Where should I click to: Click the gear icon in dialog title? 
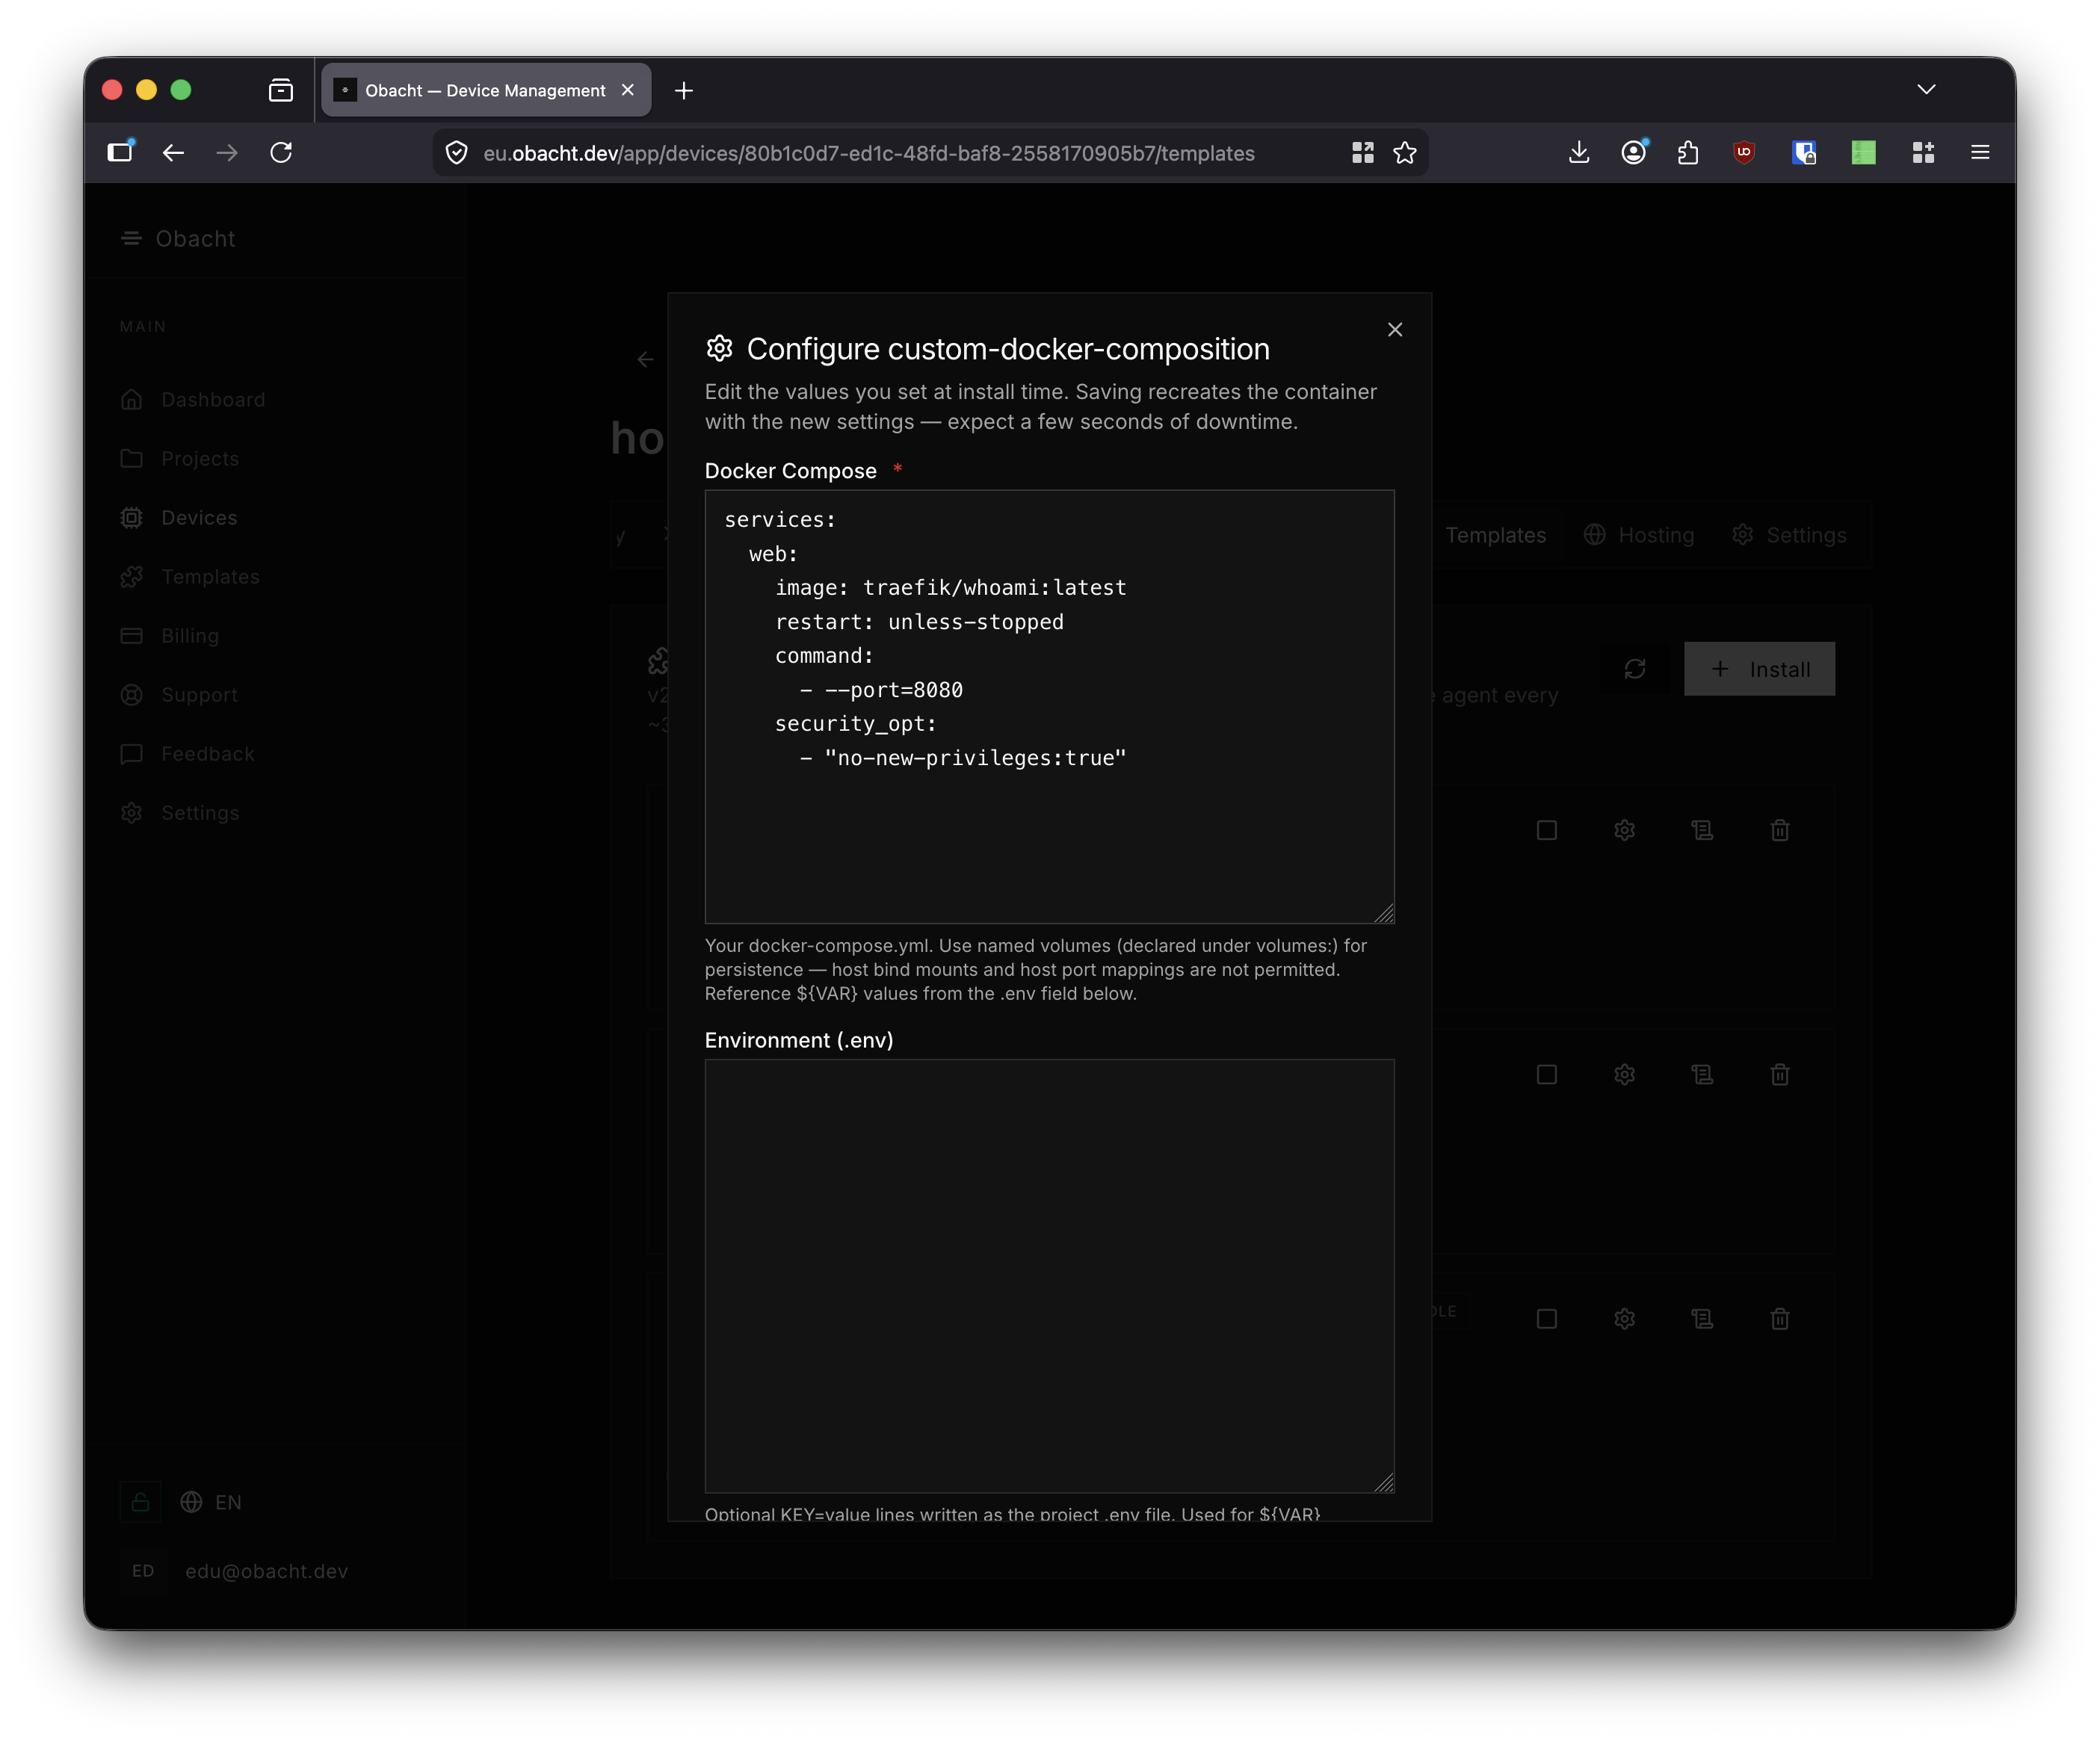tap(720, 348)
